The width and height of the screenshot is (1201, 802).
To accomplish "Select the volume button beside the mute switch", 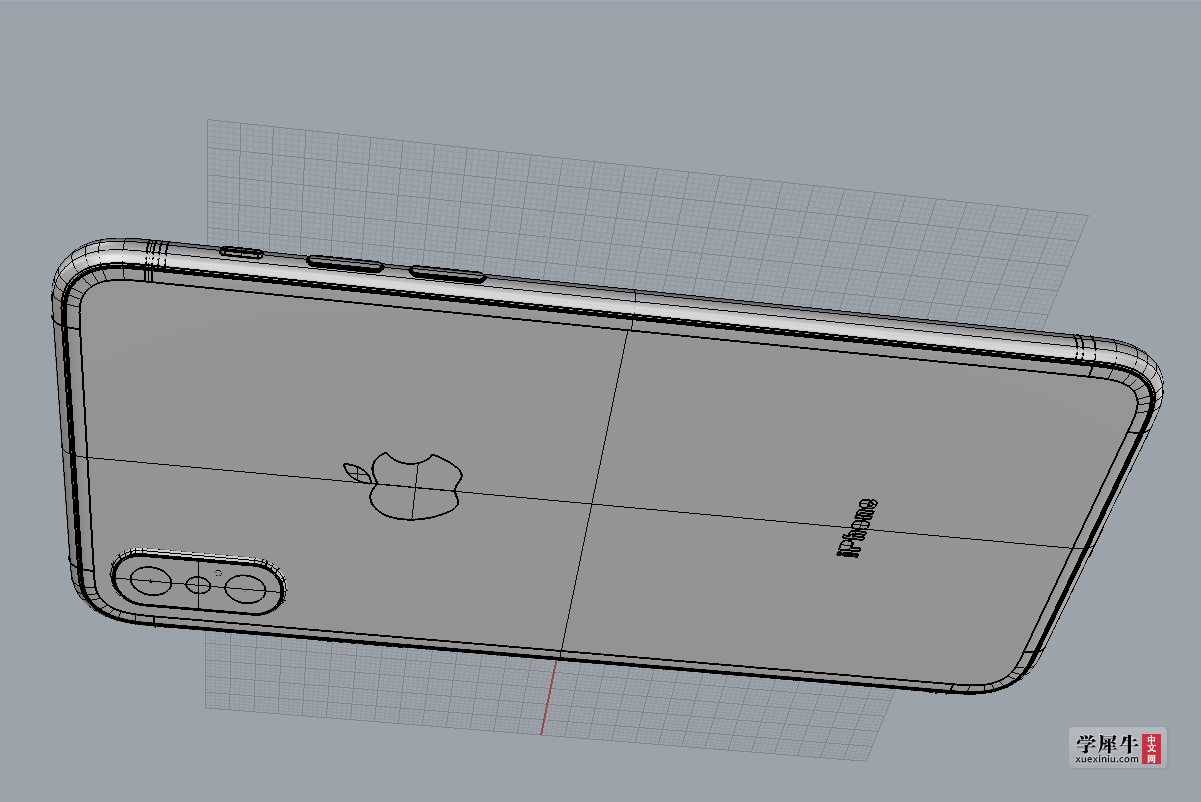I will (345, 264).
